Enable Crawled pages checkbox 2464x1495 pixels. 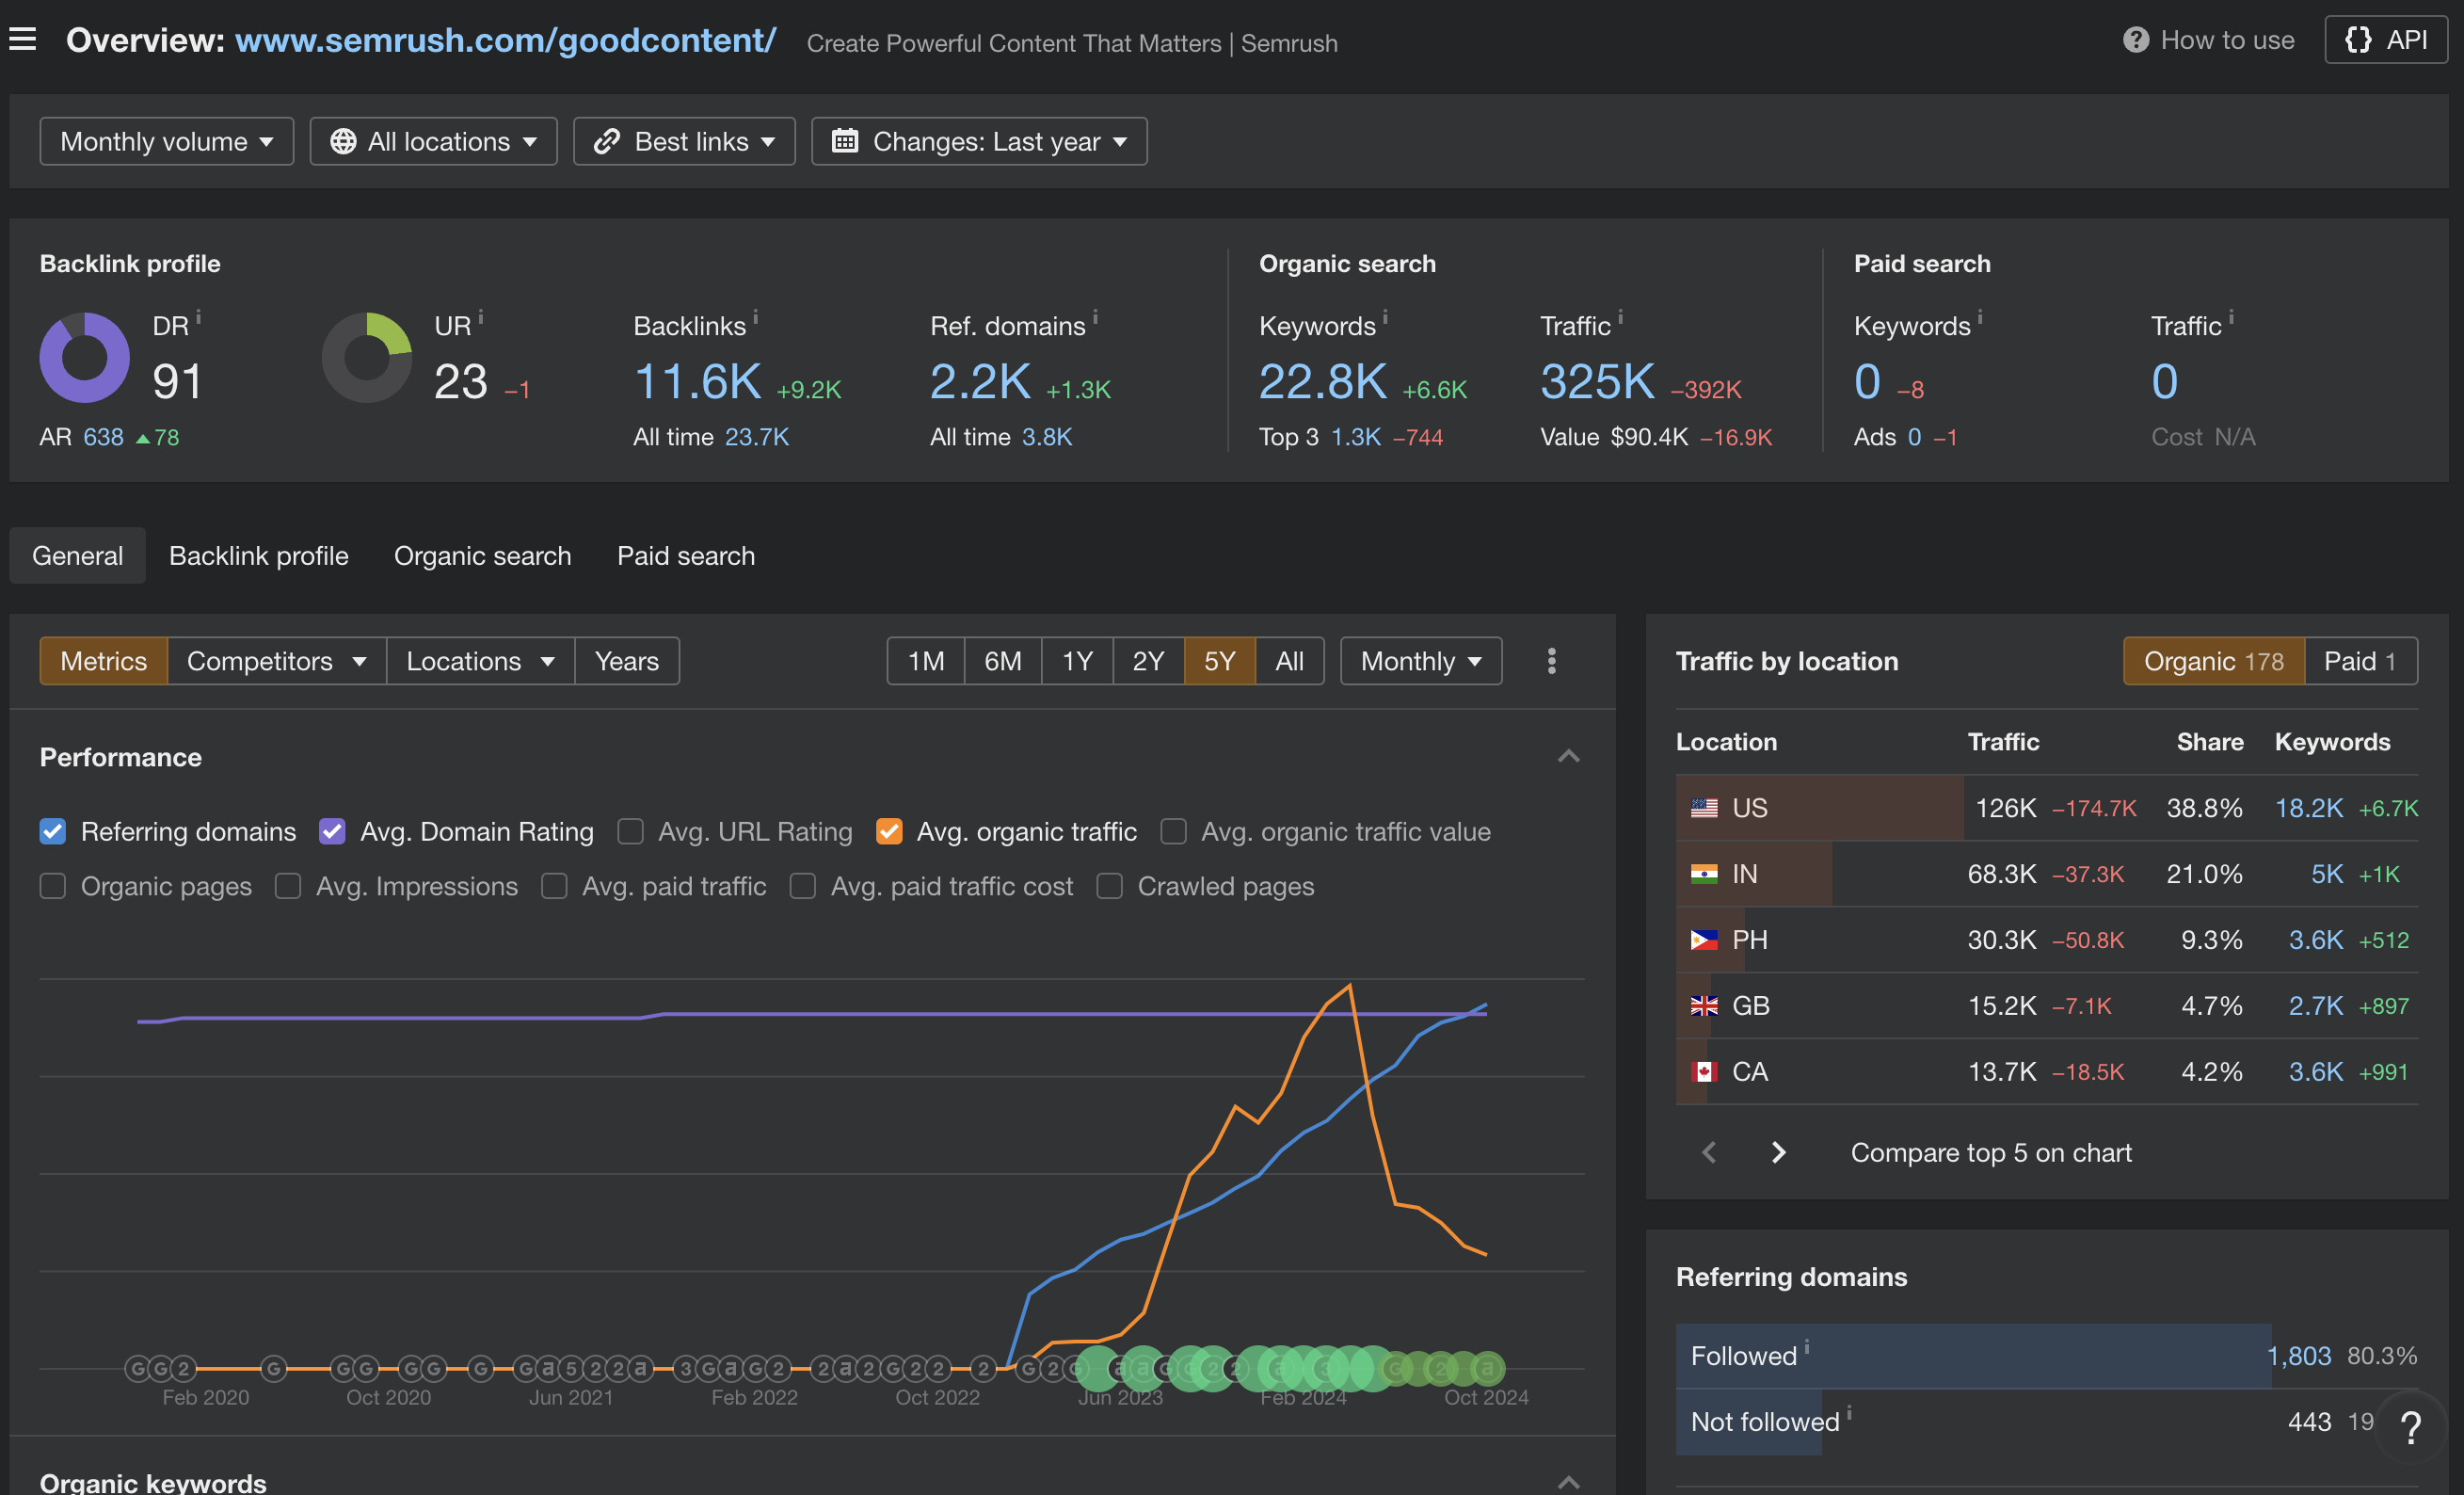pyautogui.click(x=1110, y=886)
